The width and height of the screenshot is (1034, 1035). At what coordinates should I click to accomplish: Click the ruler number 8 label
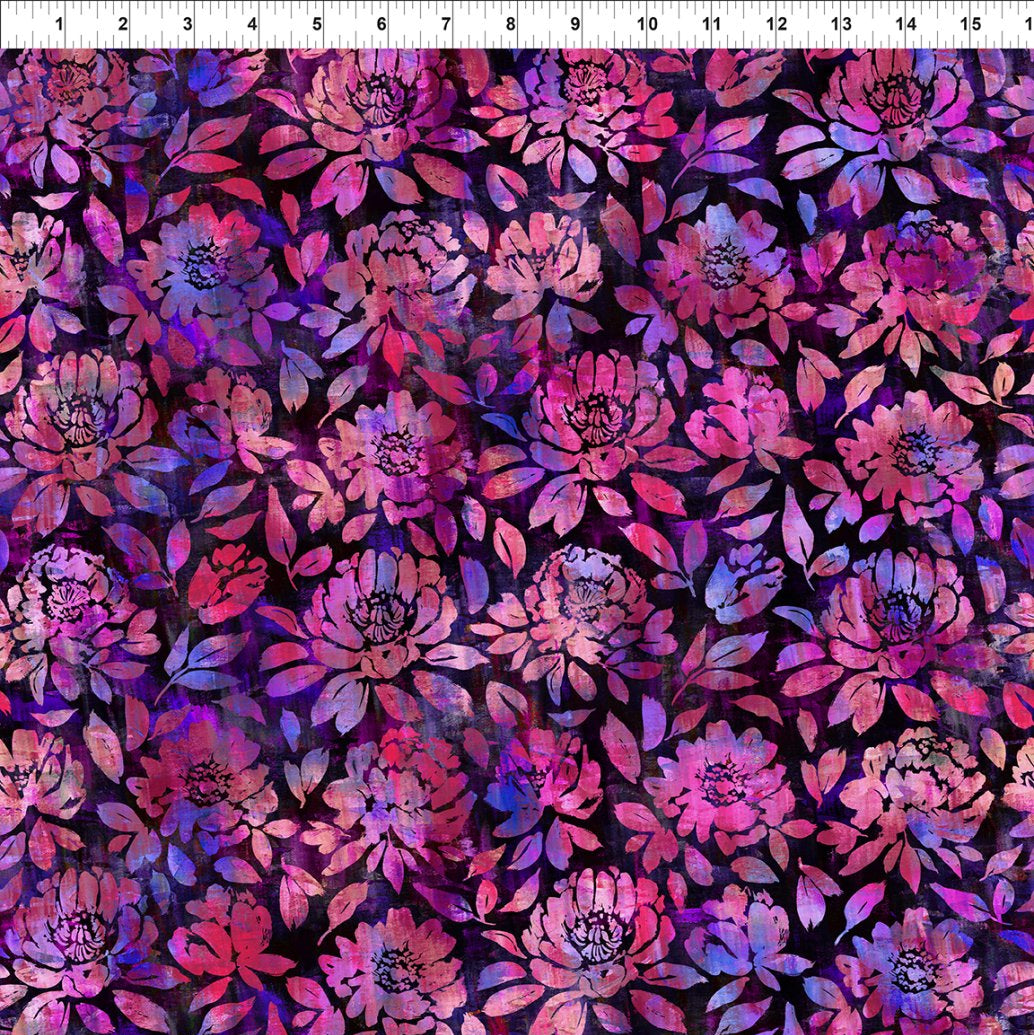click(510, 24)
